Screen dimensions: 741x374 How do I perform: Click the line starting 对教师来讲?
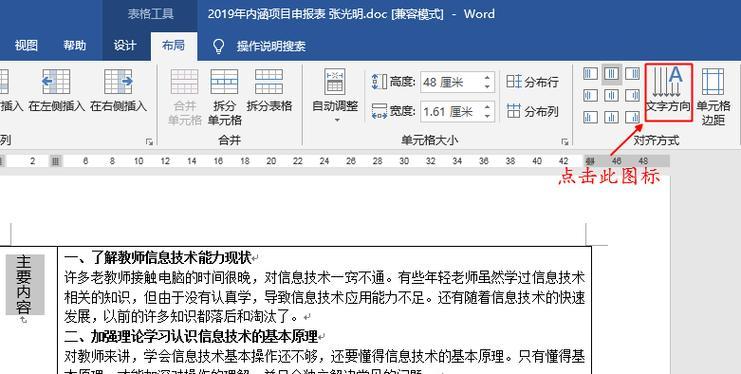324,356
